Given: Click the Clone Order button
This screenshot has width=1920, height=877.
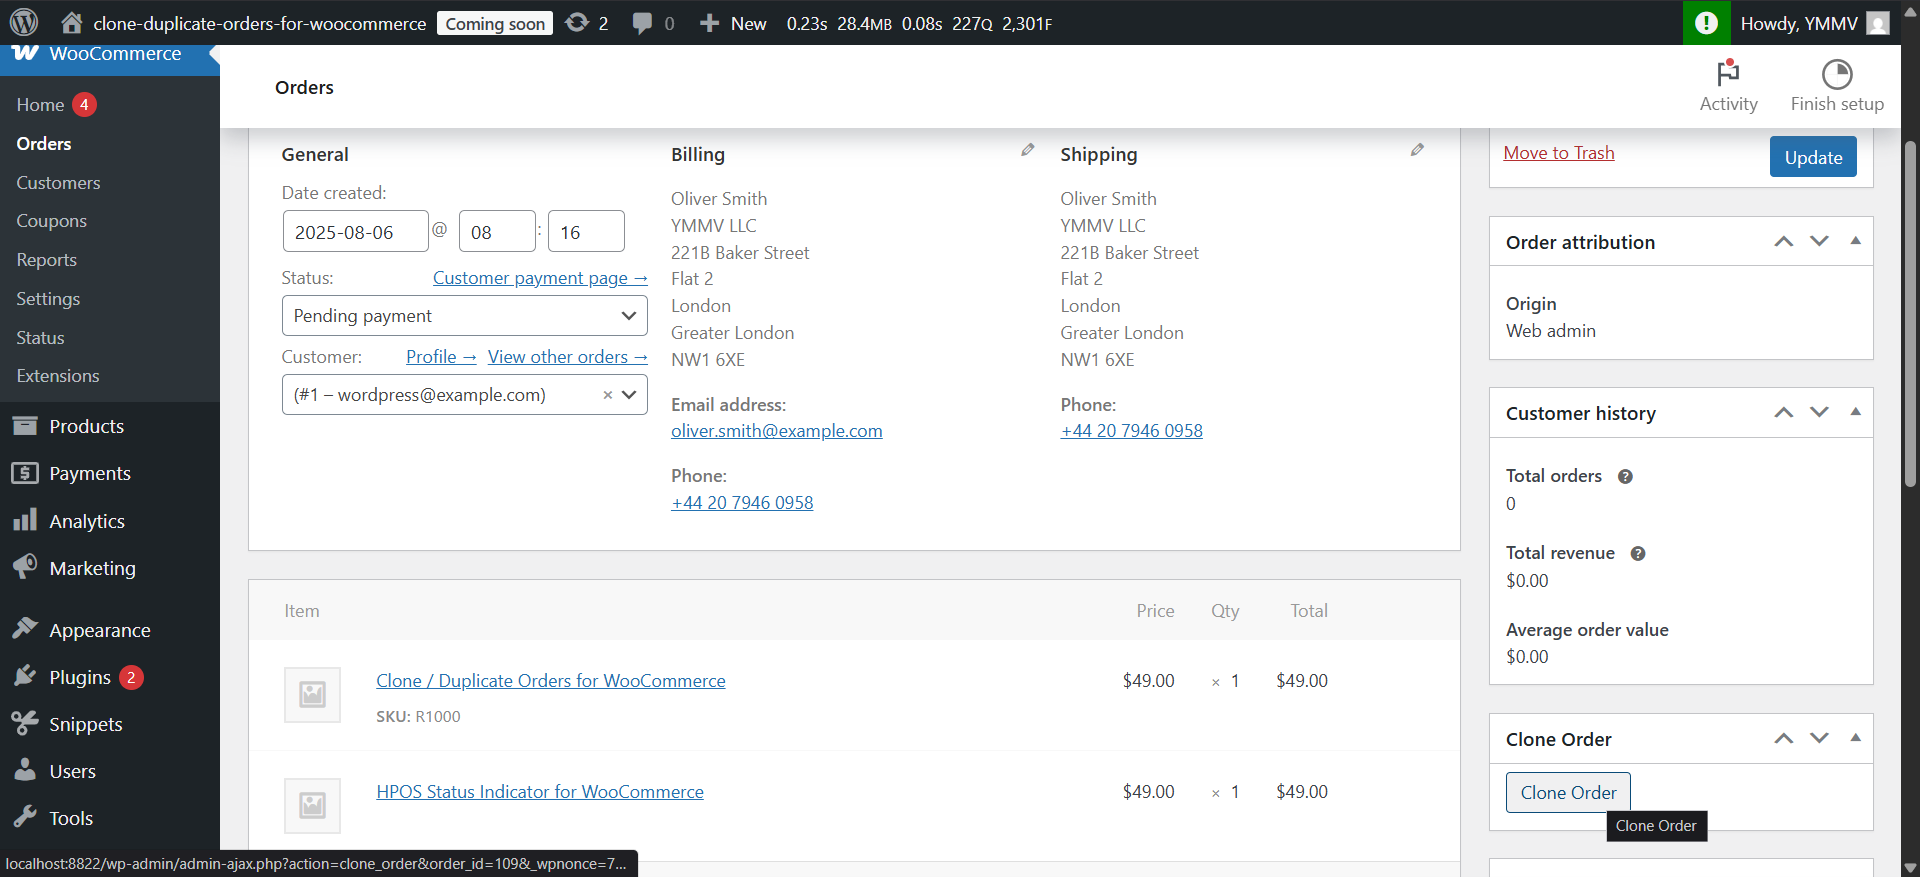Looking at the screenshot, I should click(x=1568, y=792).
